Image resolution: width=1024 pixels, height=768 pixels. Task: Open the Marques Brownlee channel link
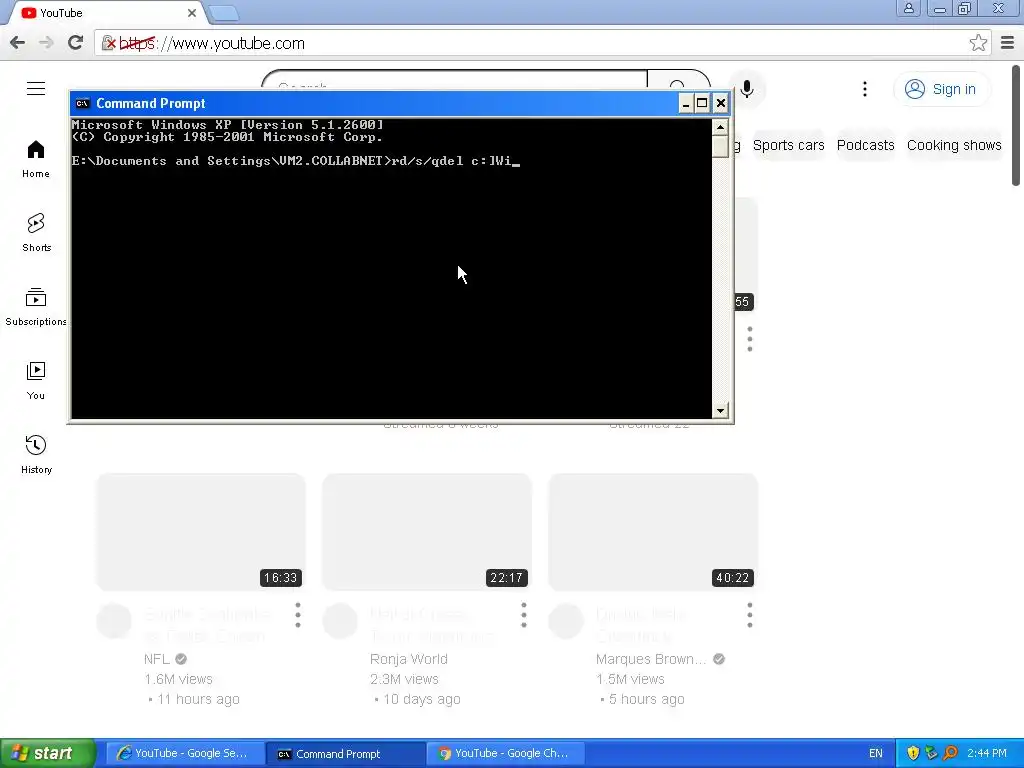click(651, 659)
